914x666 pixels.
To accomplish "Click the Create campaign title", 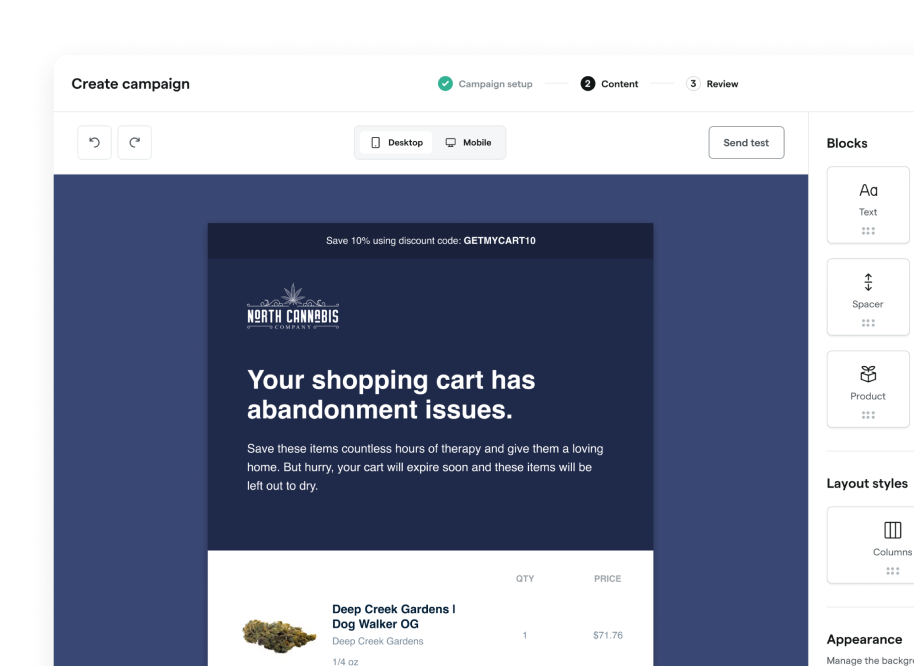I will coord(131,84).
